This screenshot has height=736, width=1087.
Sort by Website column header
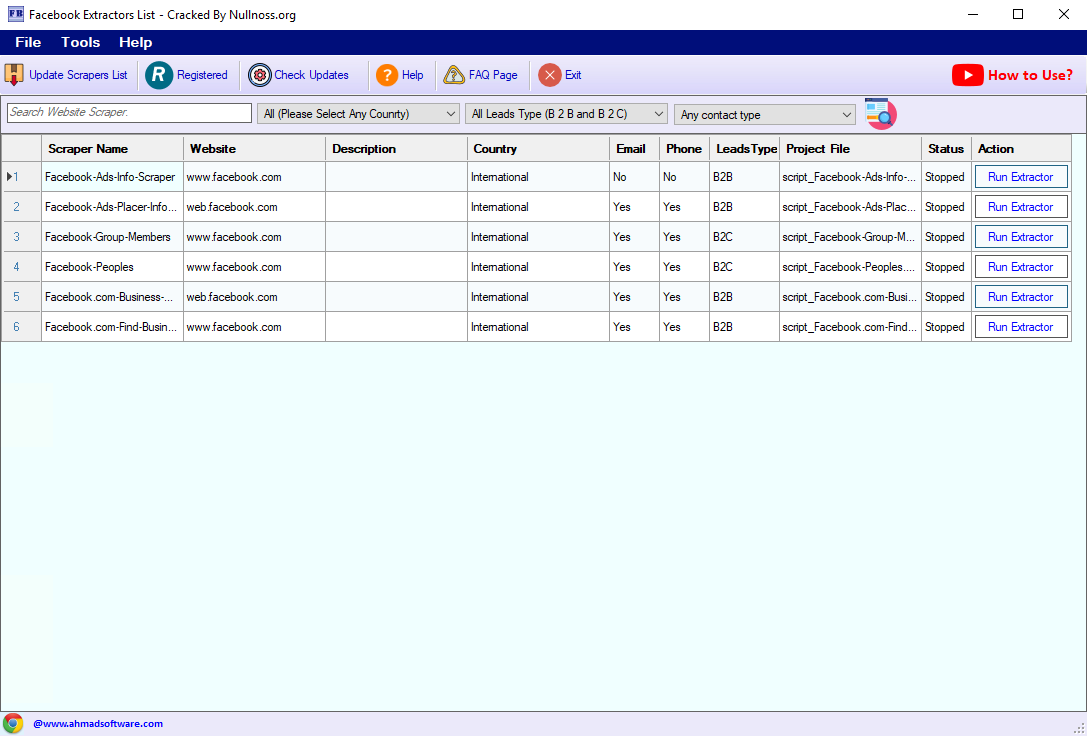coord(254,149)
